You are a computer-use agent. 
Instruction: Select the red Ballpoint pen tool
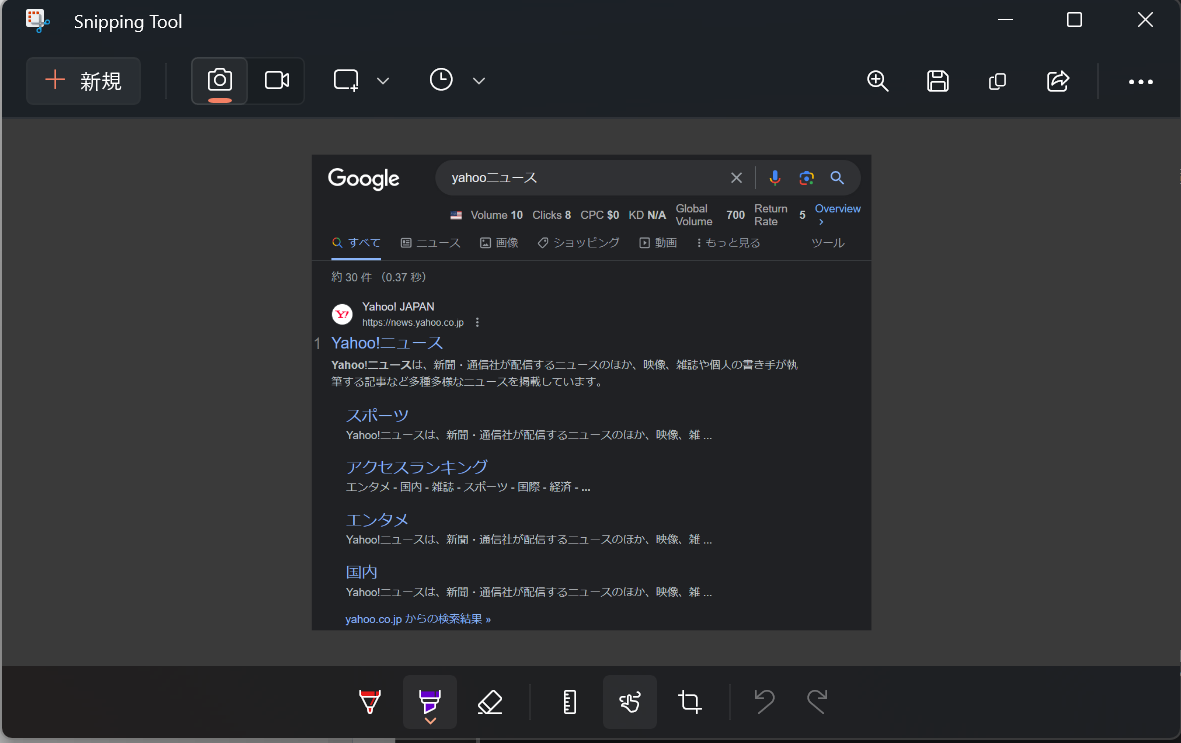pyautogui.click(x=370, y=702)
